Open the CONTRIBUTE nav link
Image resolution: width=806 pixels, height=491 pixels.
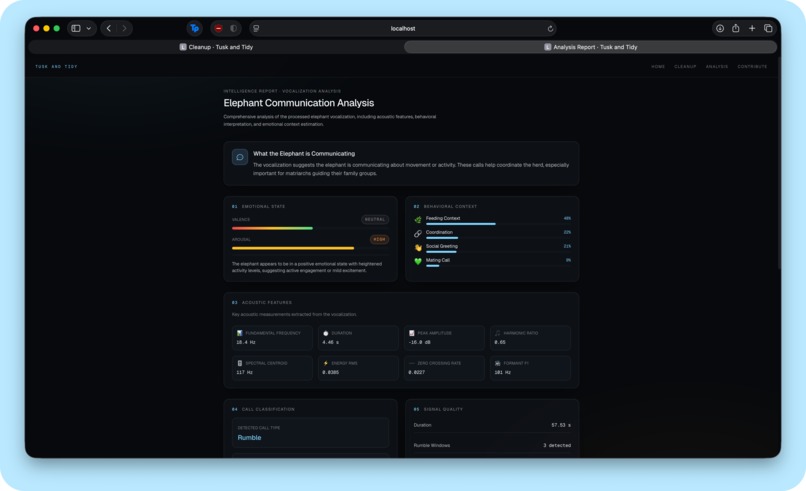click(x=752, y=66)
